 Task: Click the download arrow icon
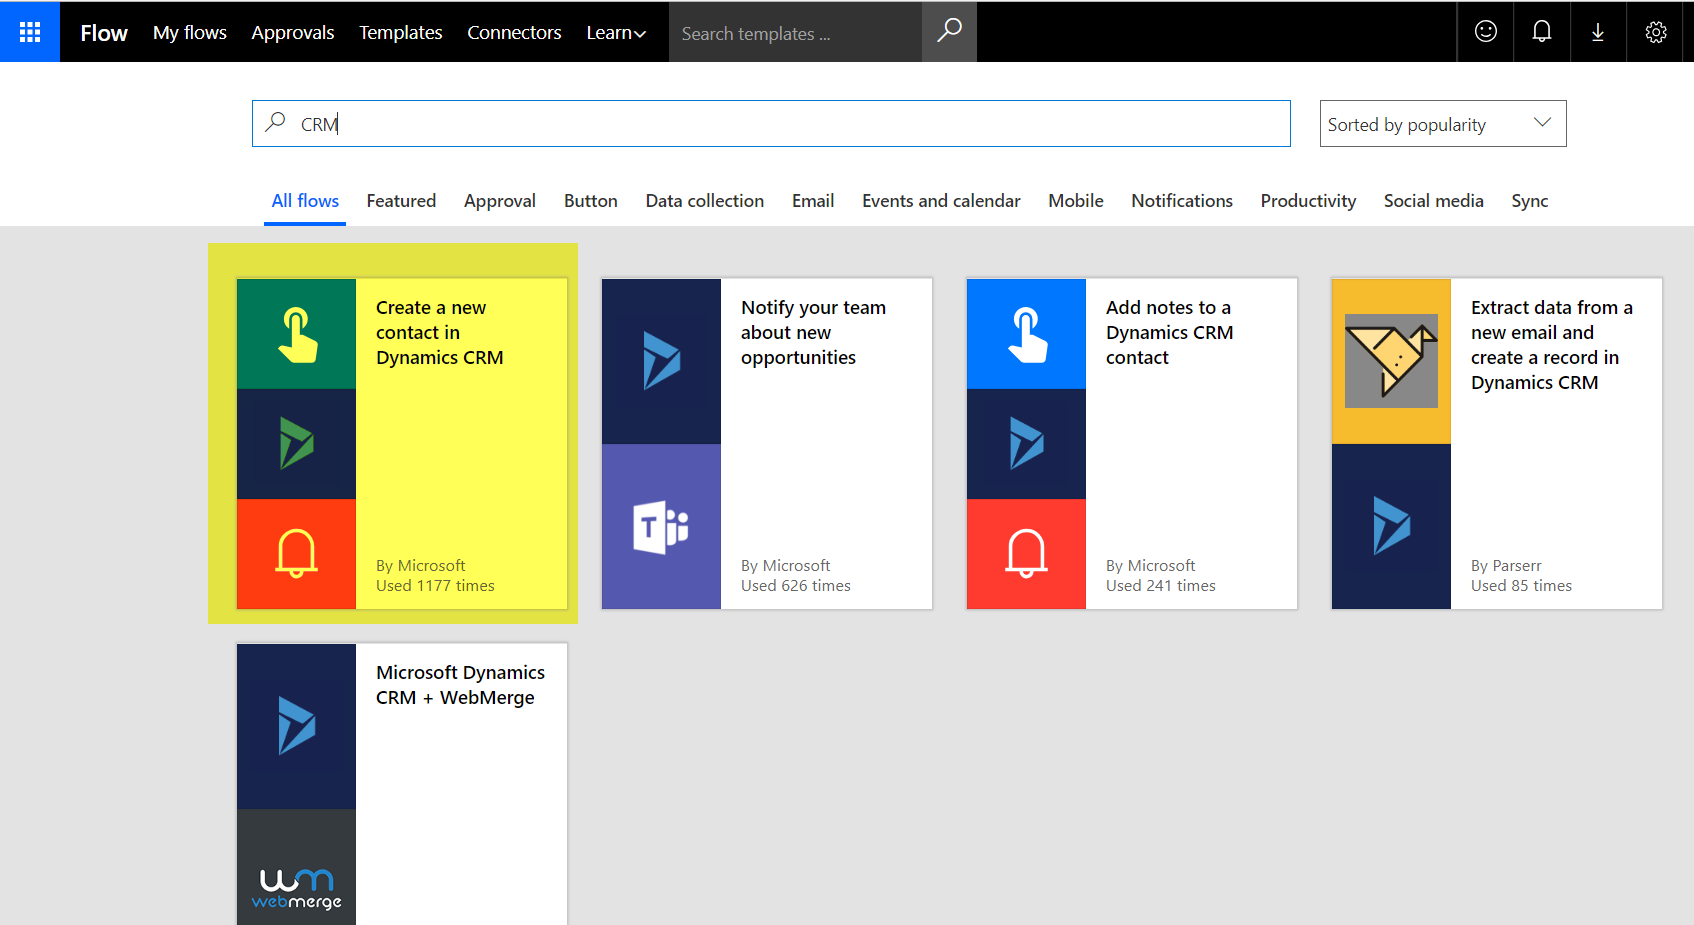point(1598,32)
